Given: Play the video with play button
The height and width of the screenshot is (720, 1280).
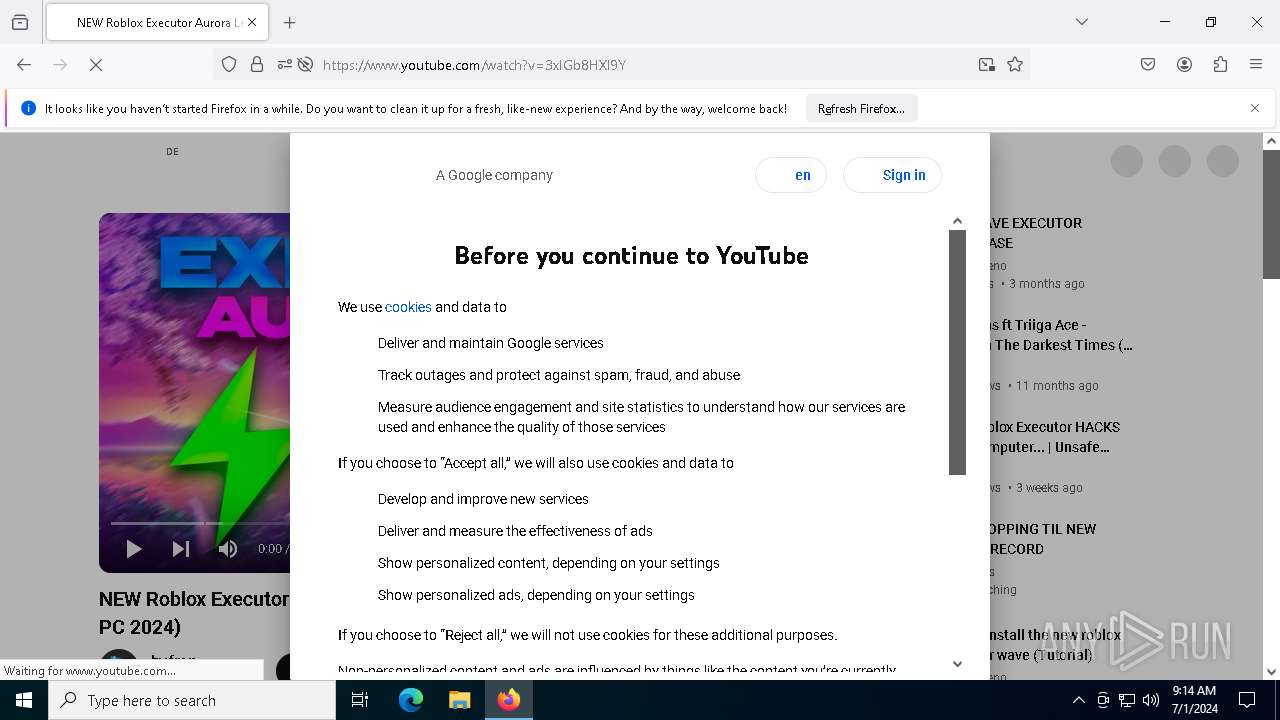Looking at the screenshot, I should pos(134,548).
